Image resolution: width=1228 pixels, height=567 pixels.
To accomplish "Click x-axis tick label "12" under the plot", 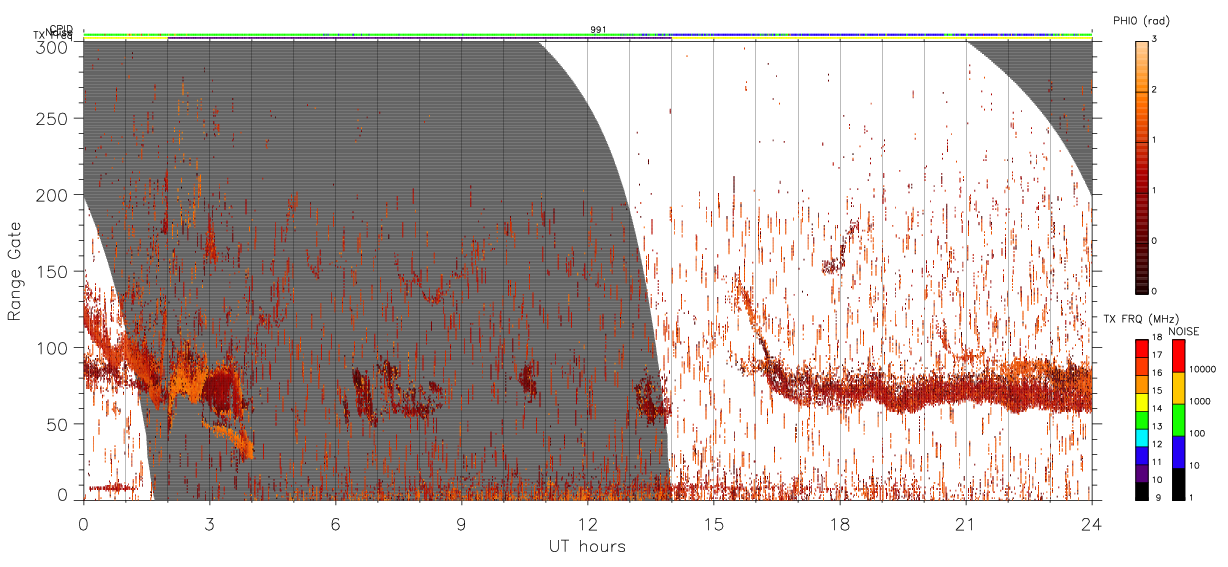I will 587,523.
